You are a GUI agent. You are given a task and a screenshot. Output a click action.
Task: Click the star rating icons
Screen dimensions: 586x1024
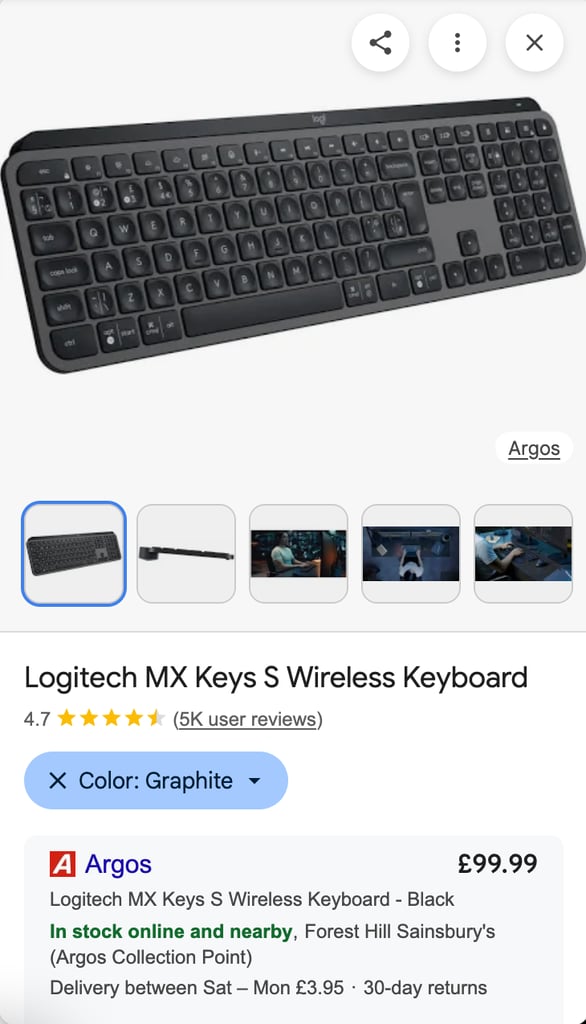(x=111, y=718)
